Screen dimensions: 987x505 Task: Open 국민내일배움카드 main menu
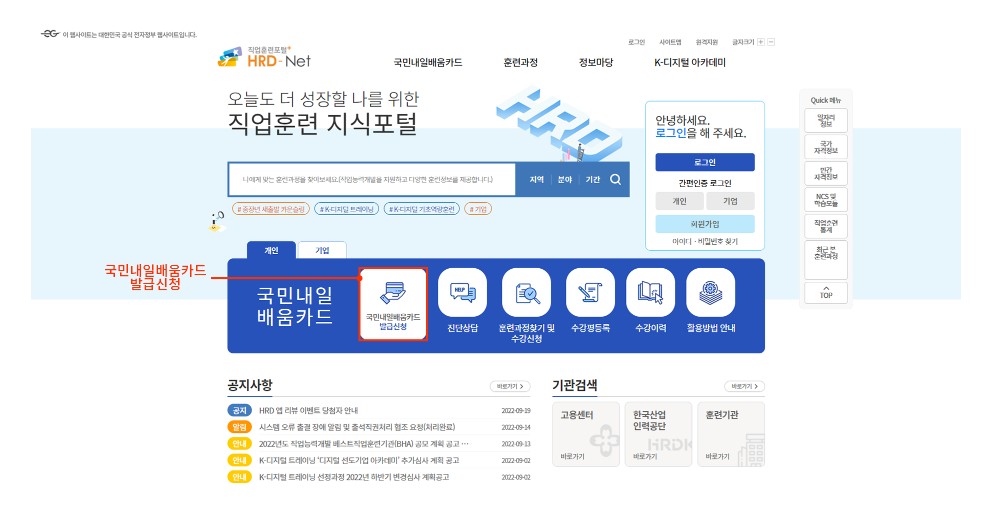point(428,62)
